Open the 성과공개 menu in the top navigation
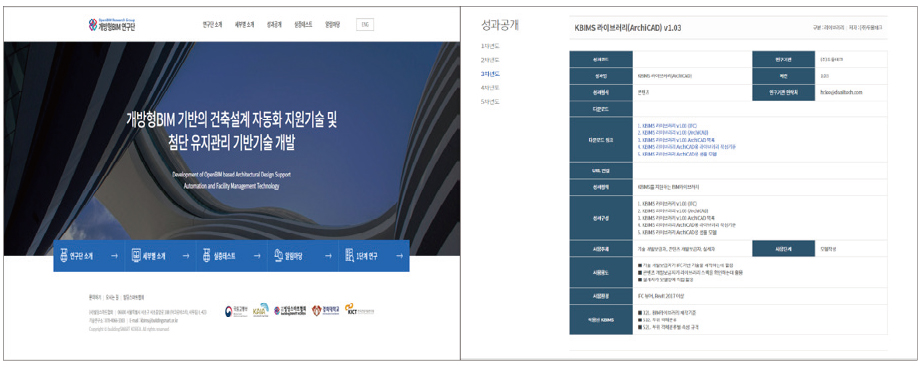The height and width of the screenshot is (367, 921). point(274,25)
